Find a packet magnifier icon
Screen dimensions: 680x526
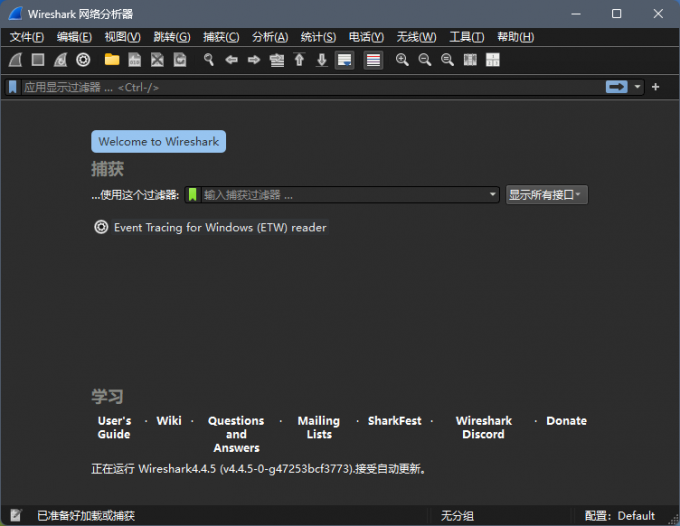(x=209, y=60)
